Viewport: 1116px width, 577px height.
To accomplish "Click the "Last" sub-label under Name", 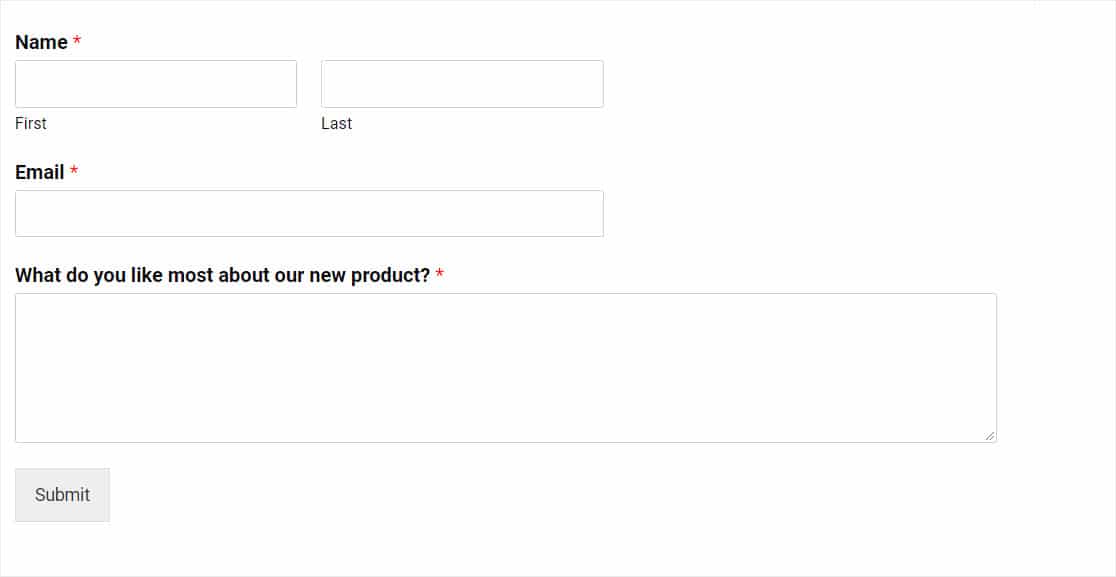I will [336, 123].
